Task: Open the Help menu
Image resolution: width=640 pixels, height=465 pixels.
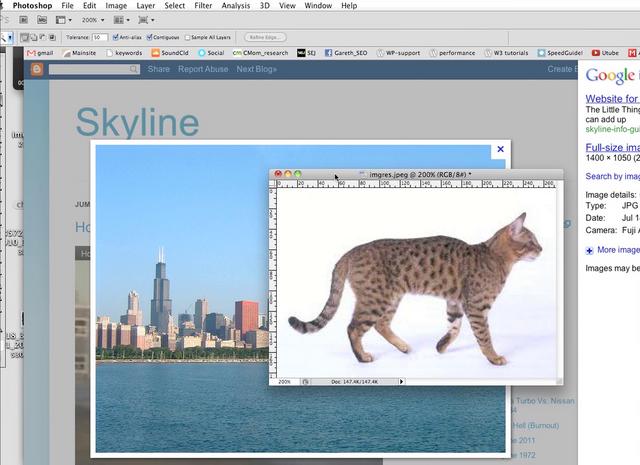Action: coord(349,6)
